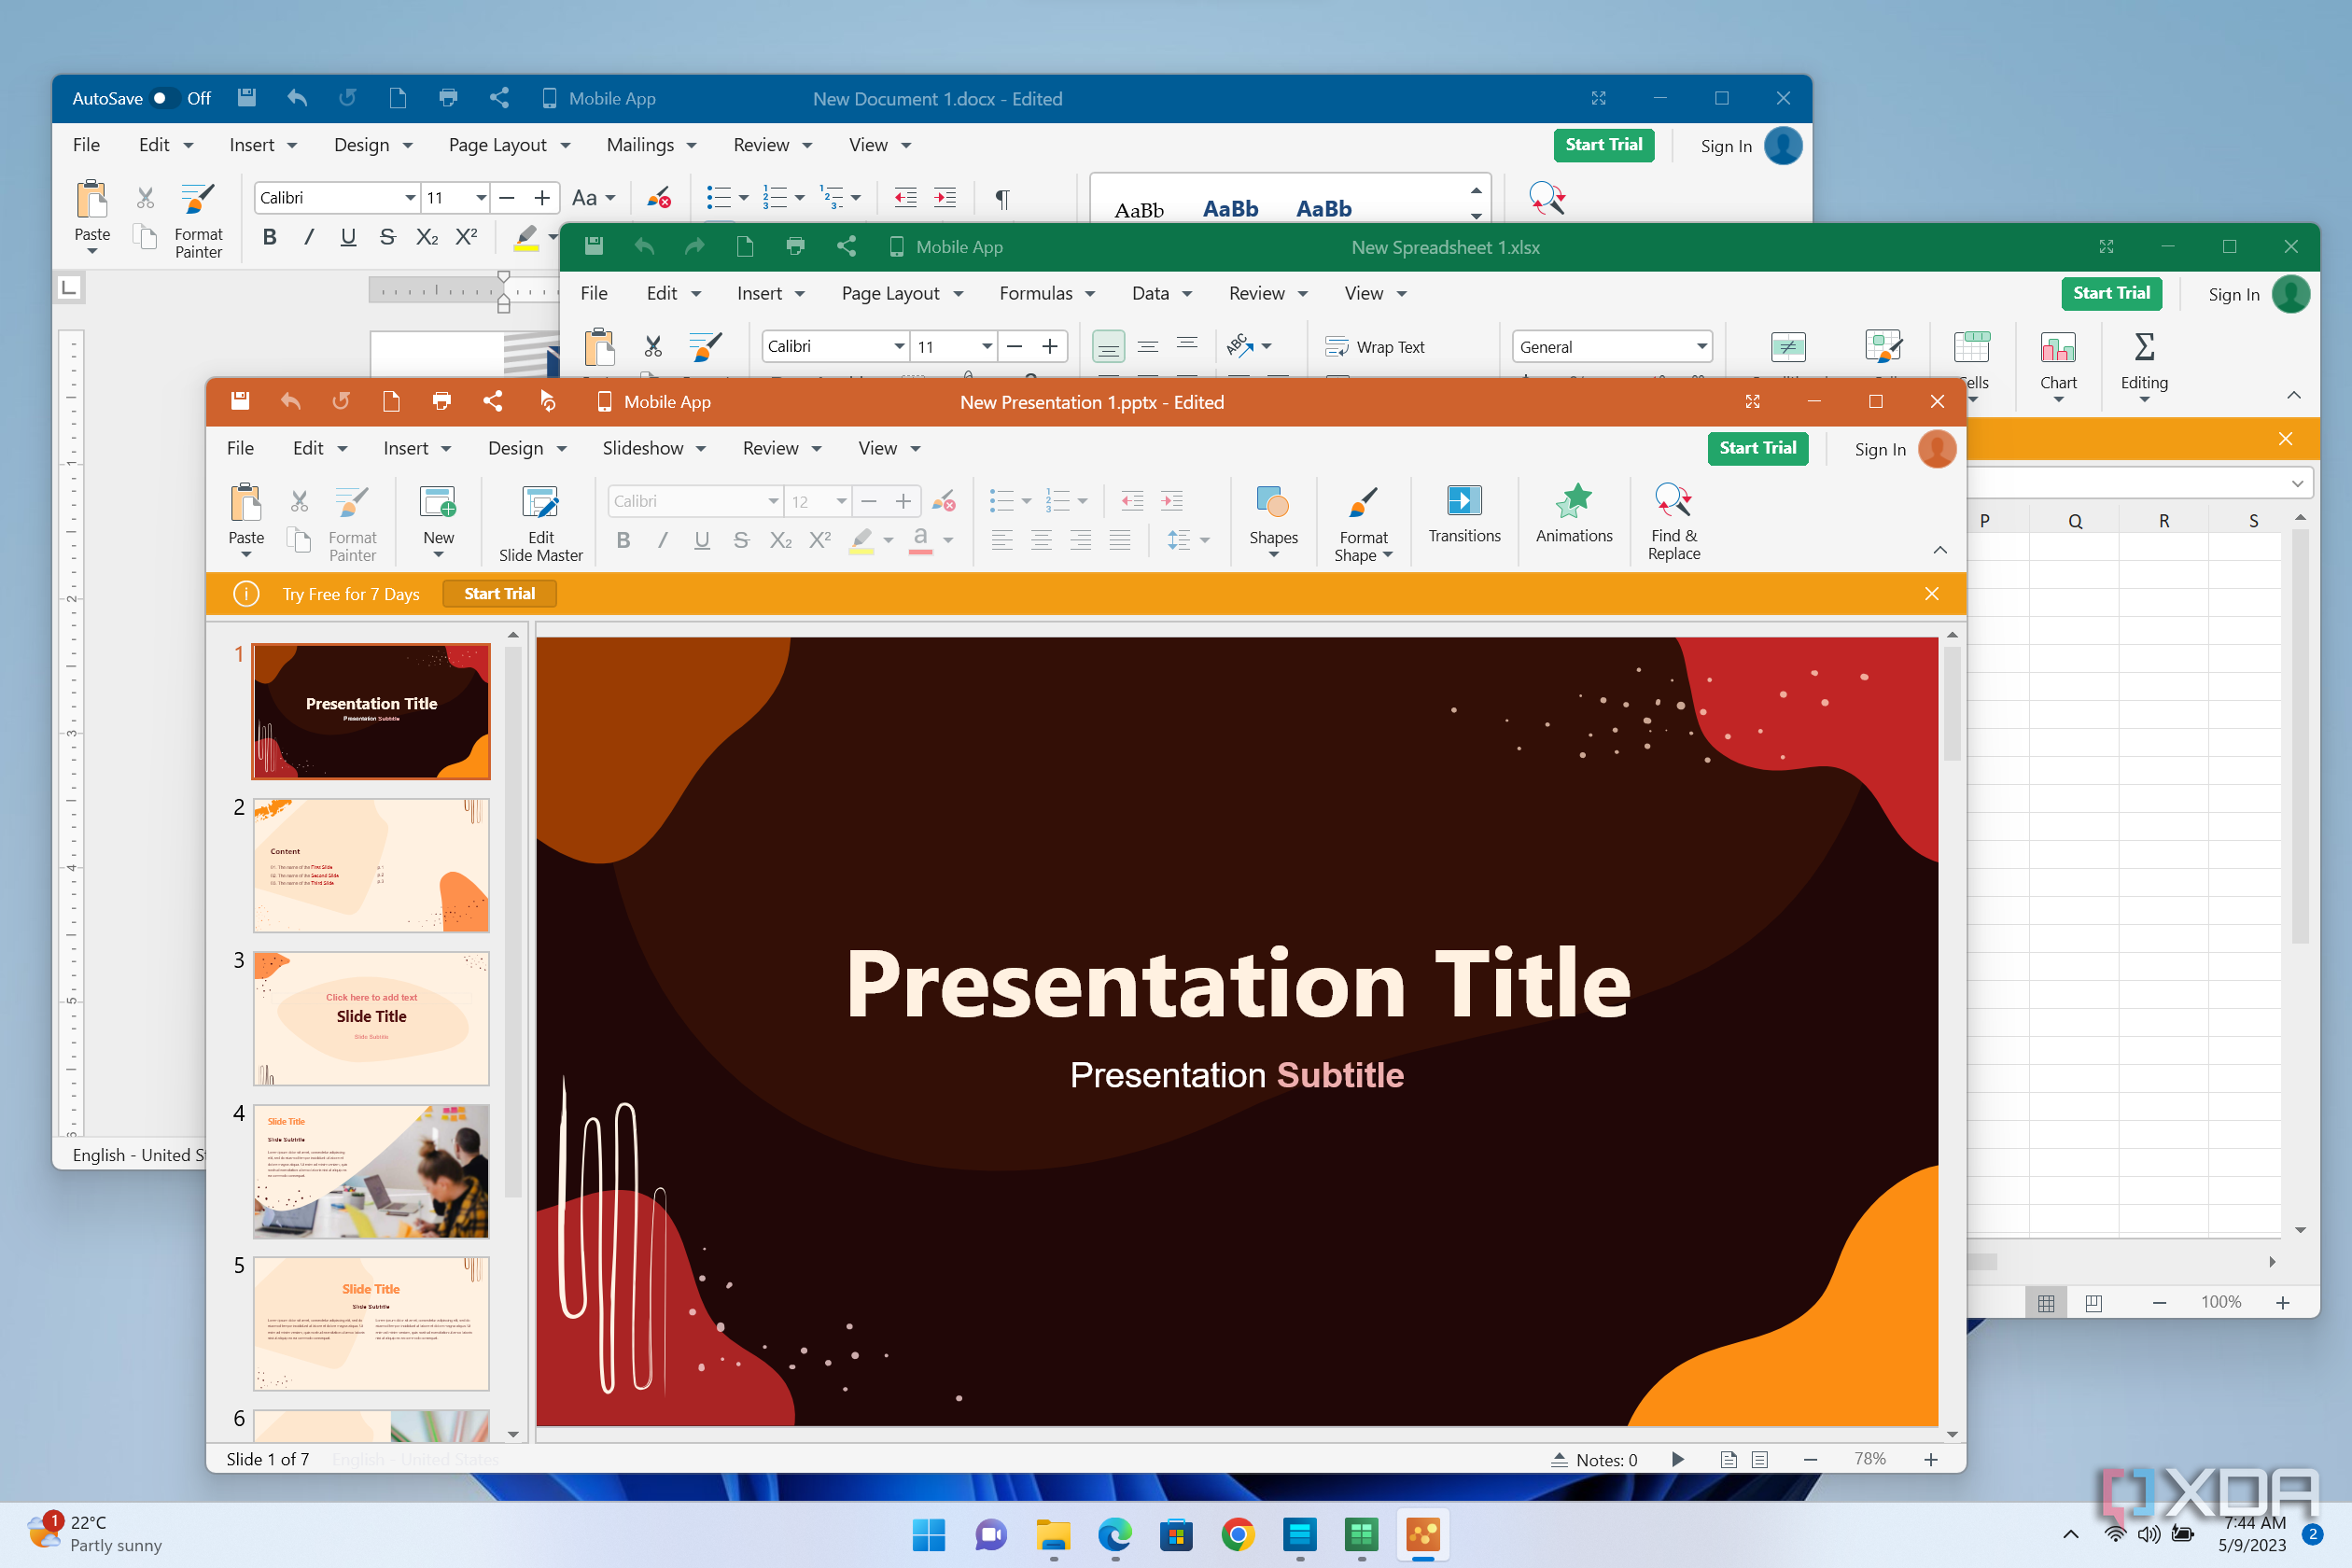Expand the spreadsheet formula bar chevron

(2298, 484)
